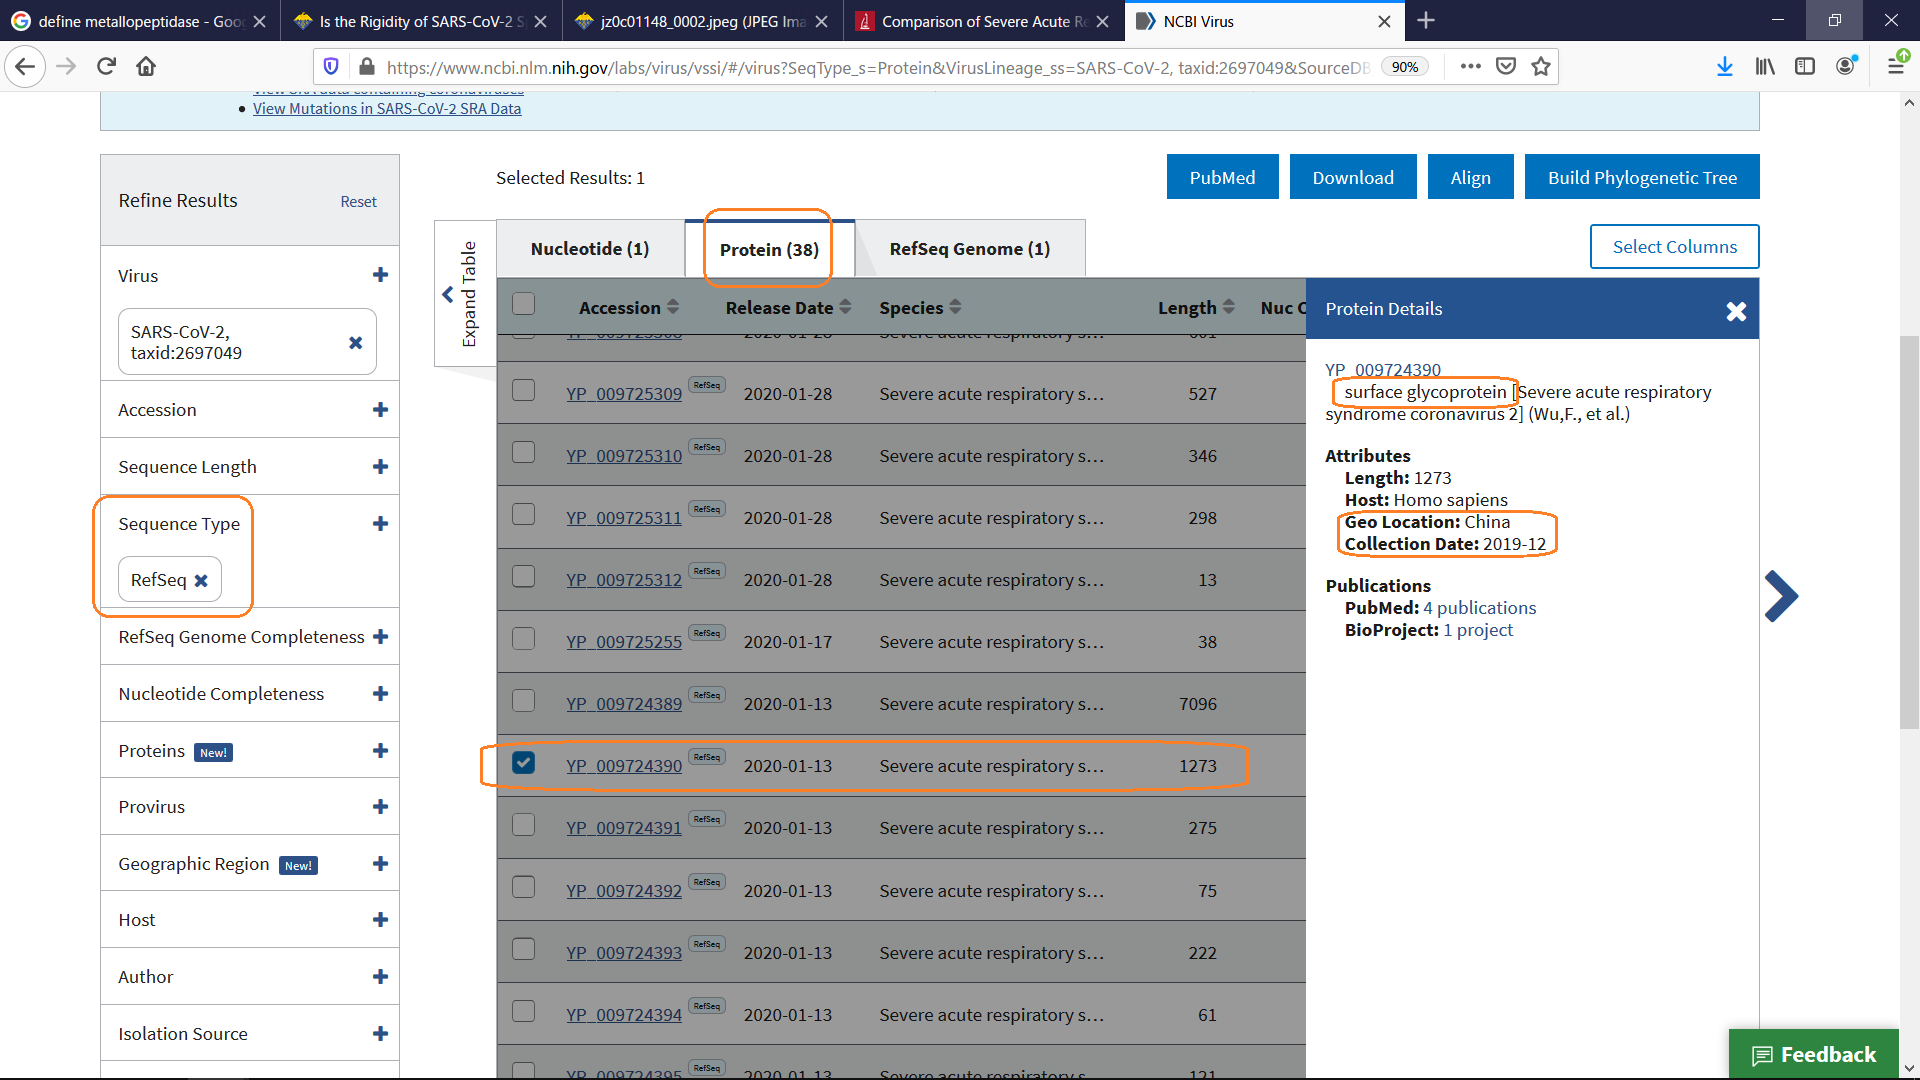Expand the Geographic Region filter
The height and width of the screenshot is (1080, 1920).
(380, 863)
